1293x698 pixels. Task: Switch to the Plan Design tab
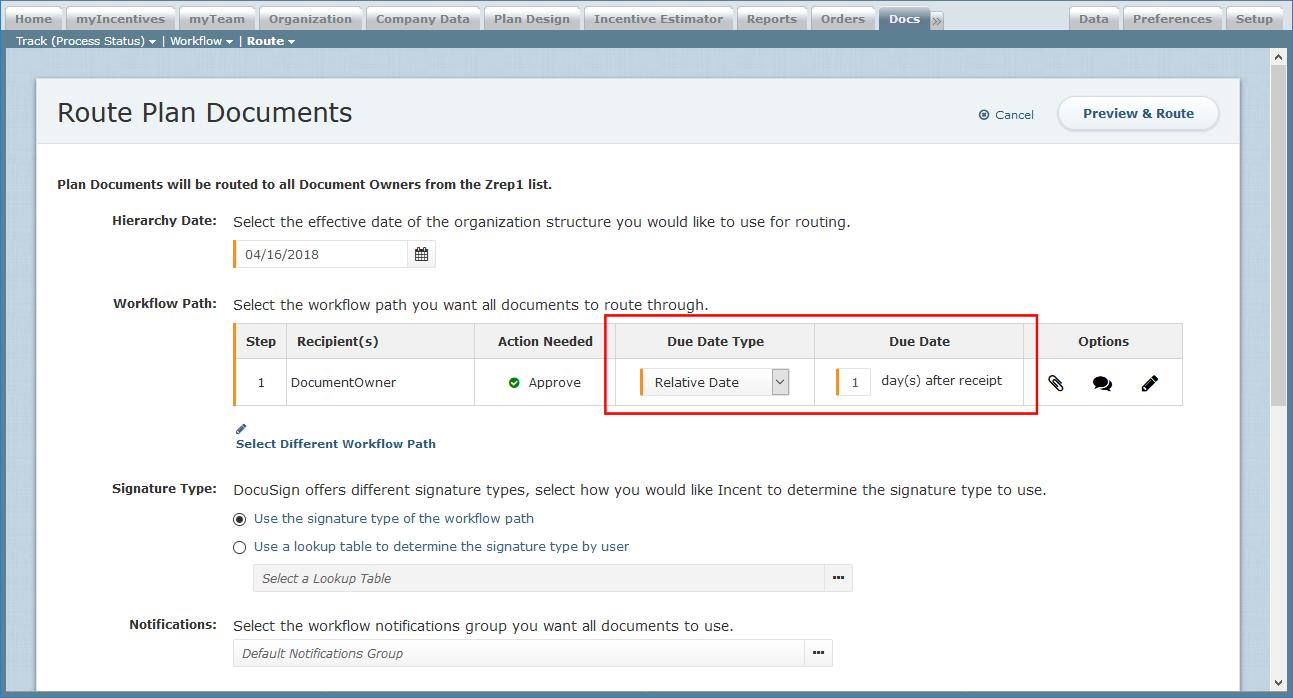point(531,19)
